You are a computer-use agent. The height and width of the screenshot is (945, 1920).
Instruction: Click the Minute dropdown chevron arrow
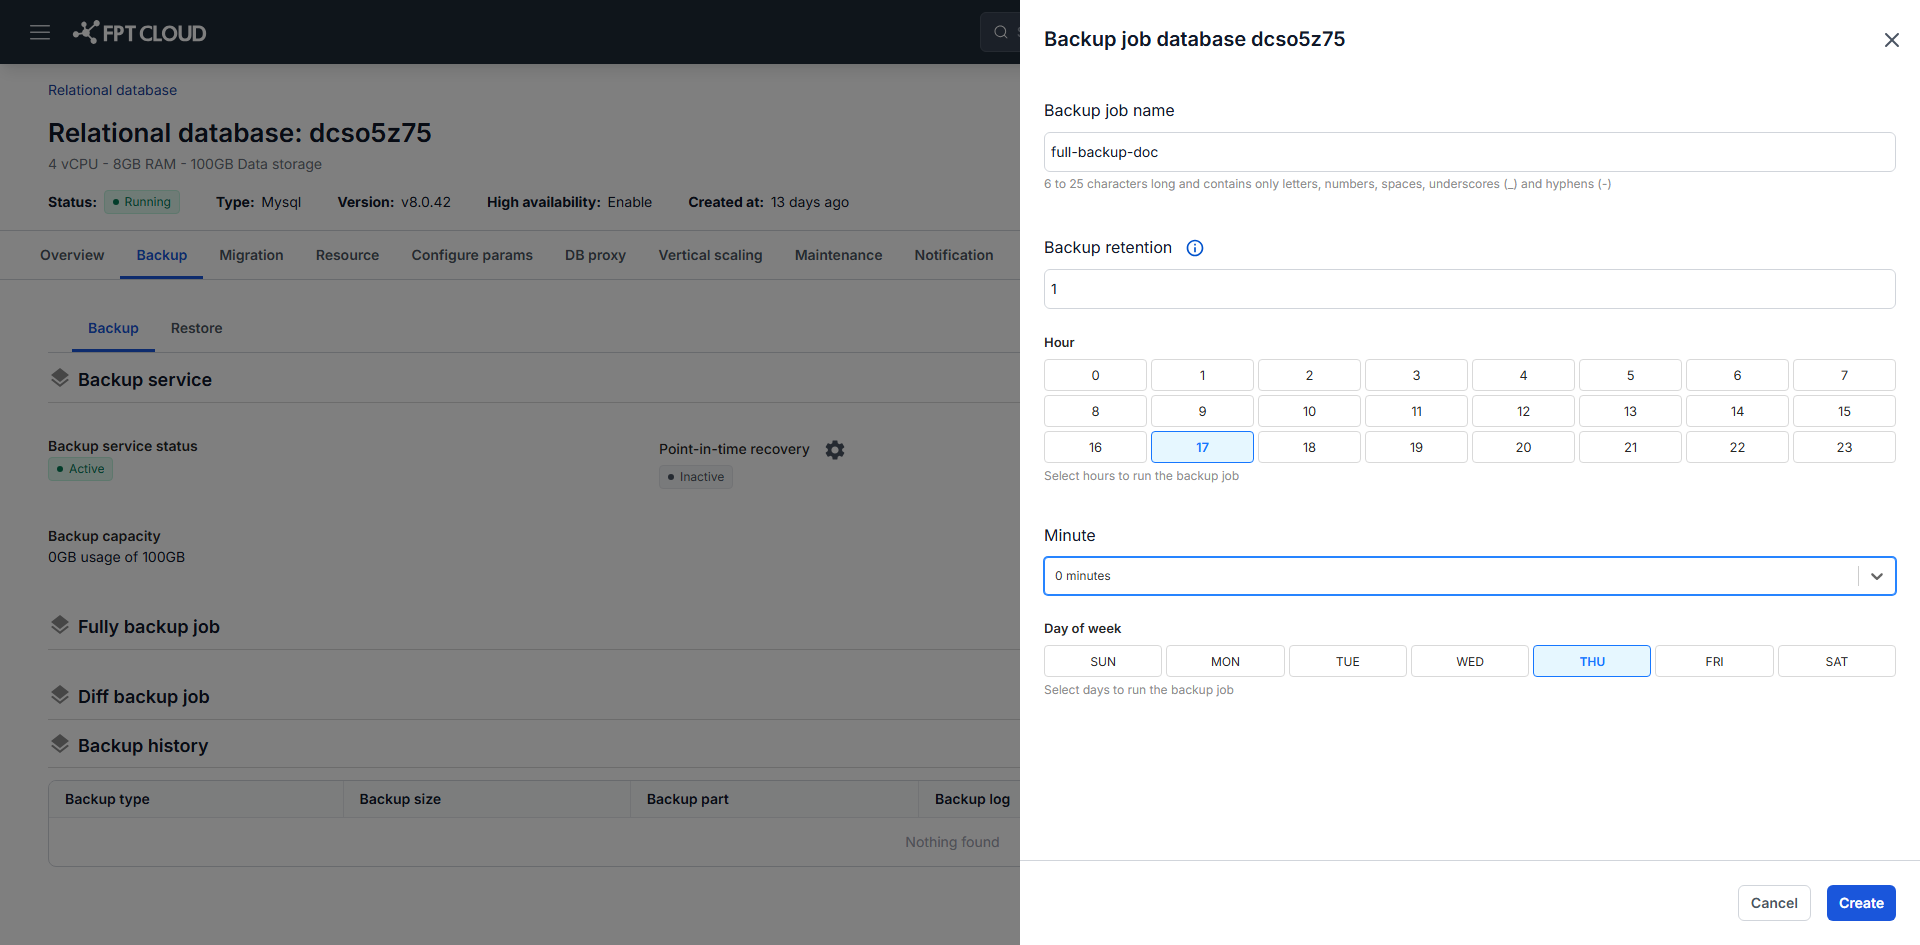point(1877,576)
